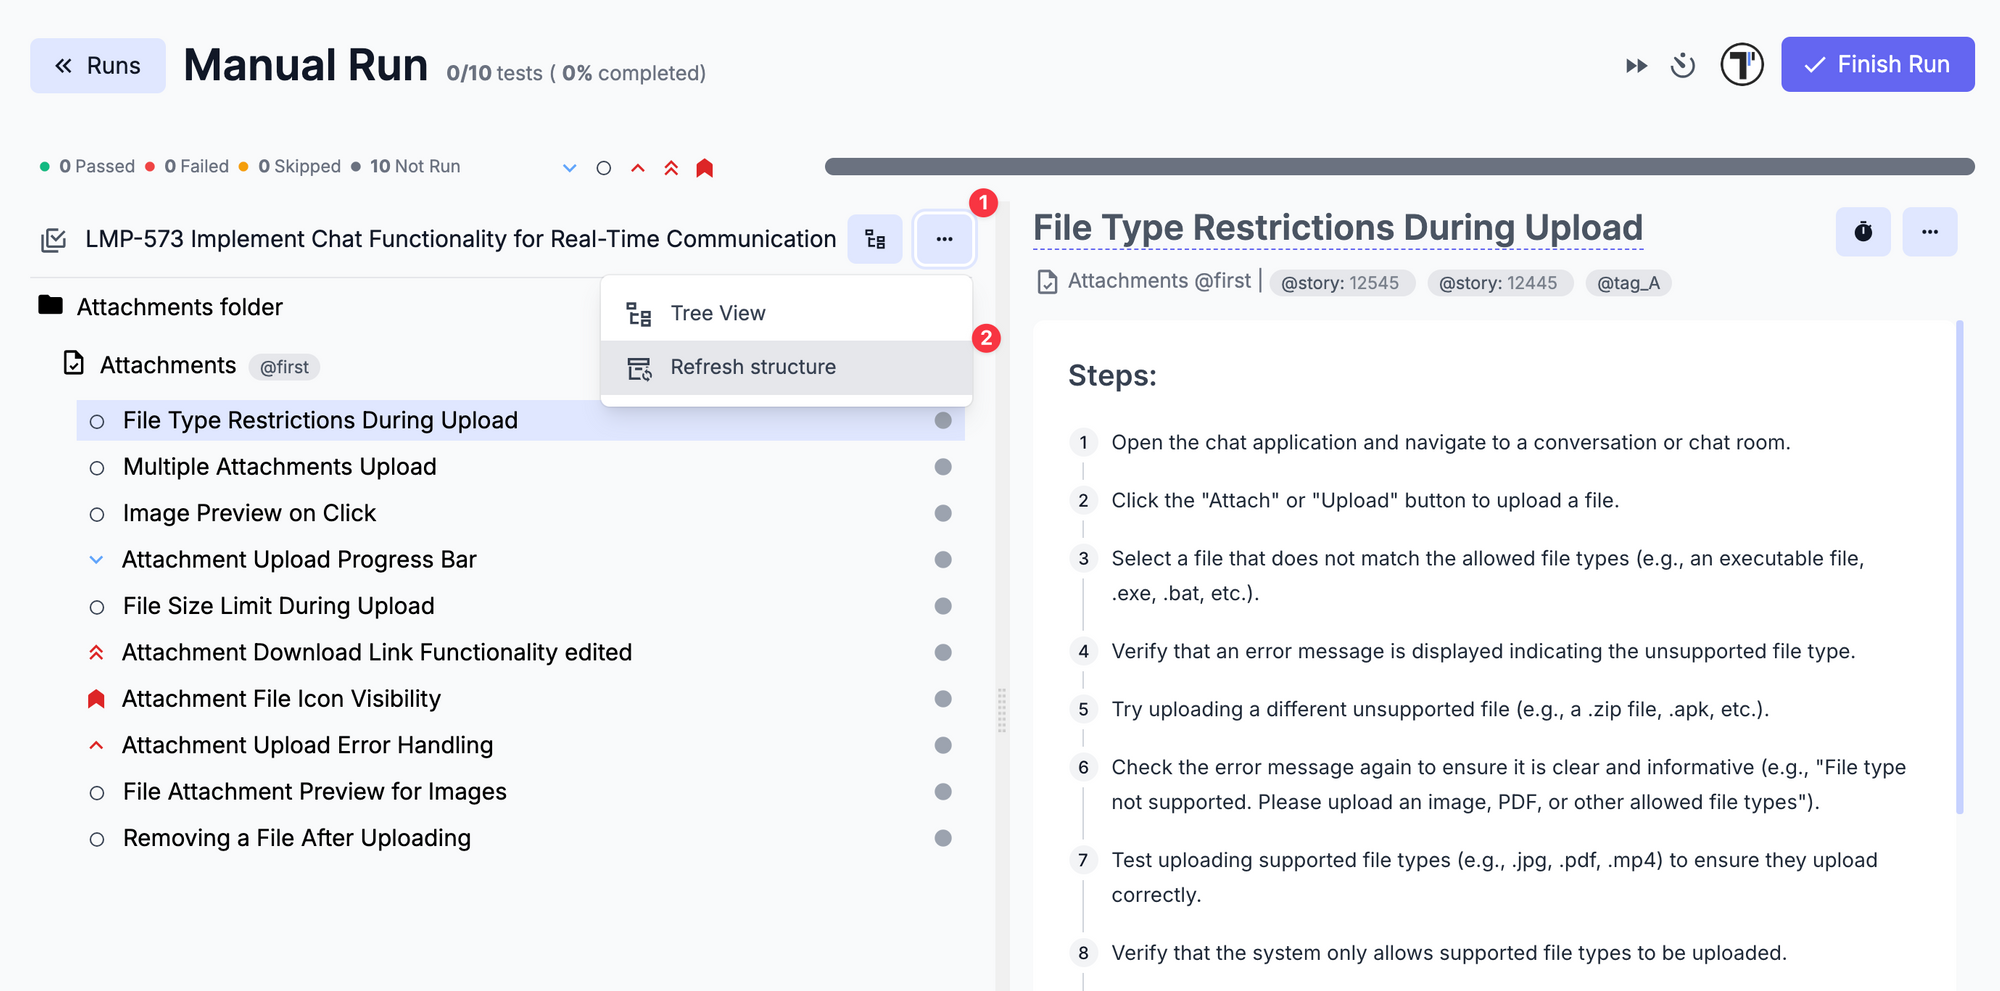Filter tests by 10 Not Run status
The width and height of the screenshot is (2000, 991).
405,166
